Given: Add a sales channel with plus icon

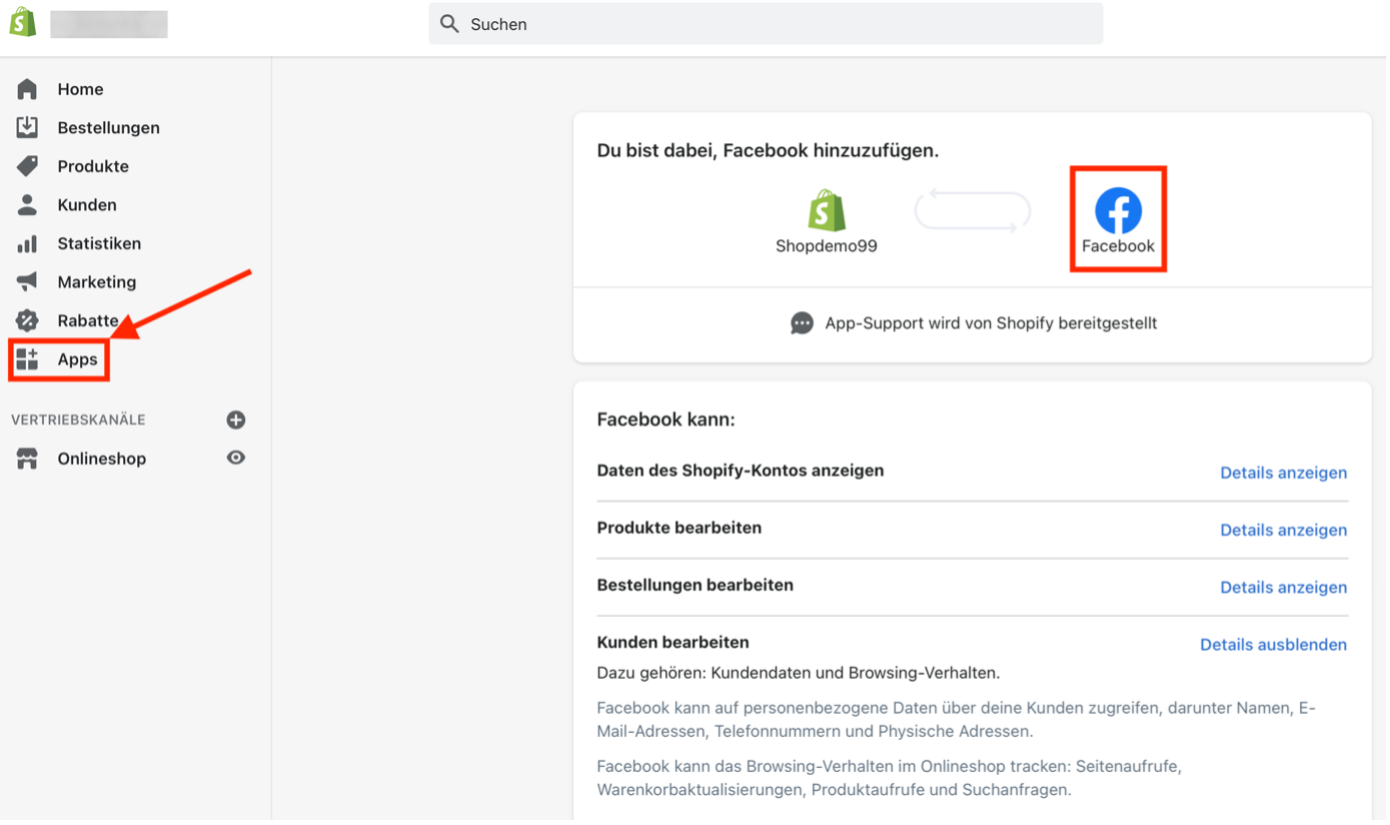Looking at the screenshot, I should (x=236, y=420).
